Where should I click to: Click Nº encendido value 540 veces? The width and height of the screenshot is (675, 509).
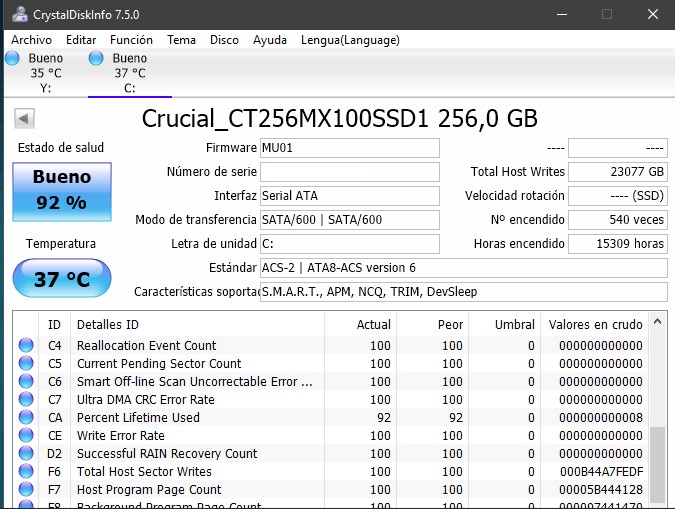pos(618,220)
